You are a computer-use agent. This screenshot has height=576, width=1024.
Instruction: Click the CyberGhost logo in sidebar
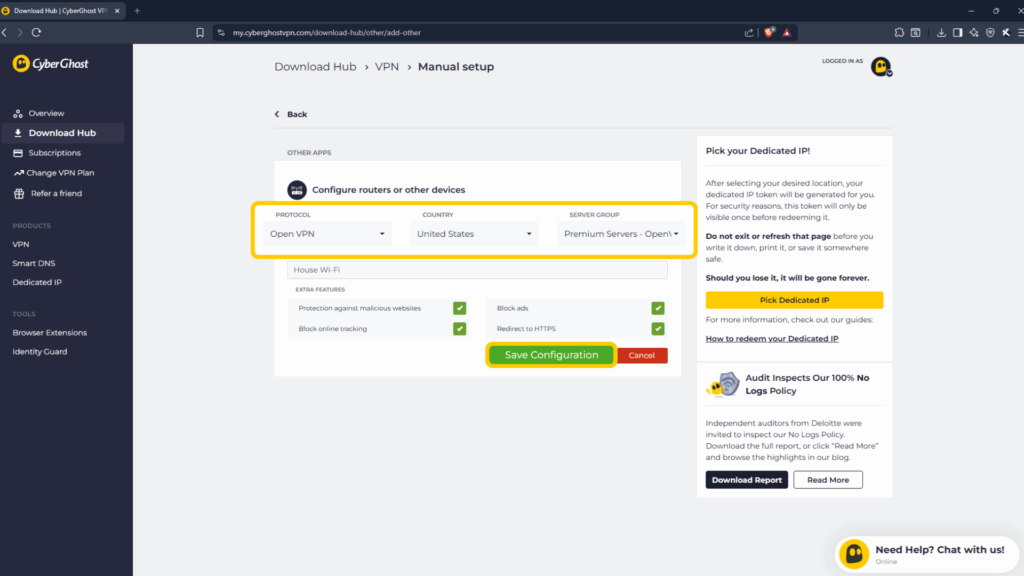pyautogui.click(x=50, y=63)
